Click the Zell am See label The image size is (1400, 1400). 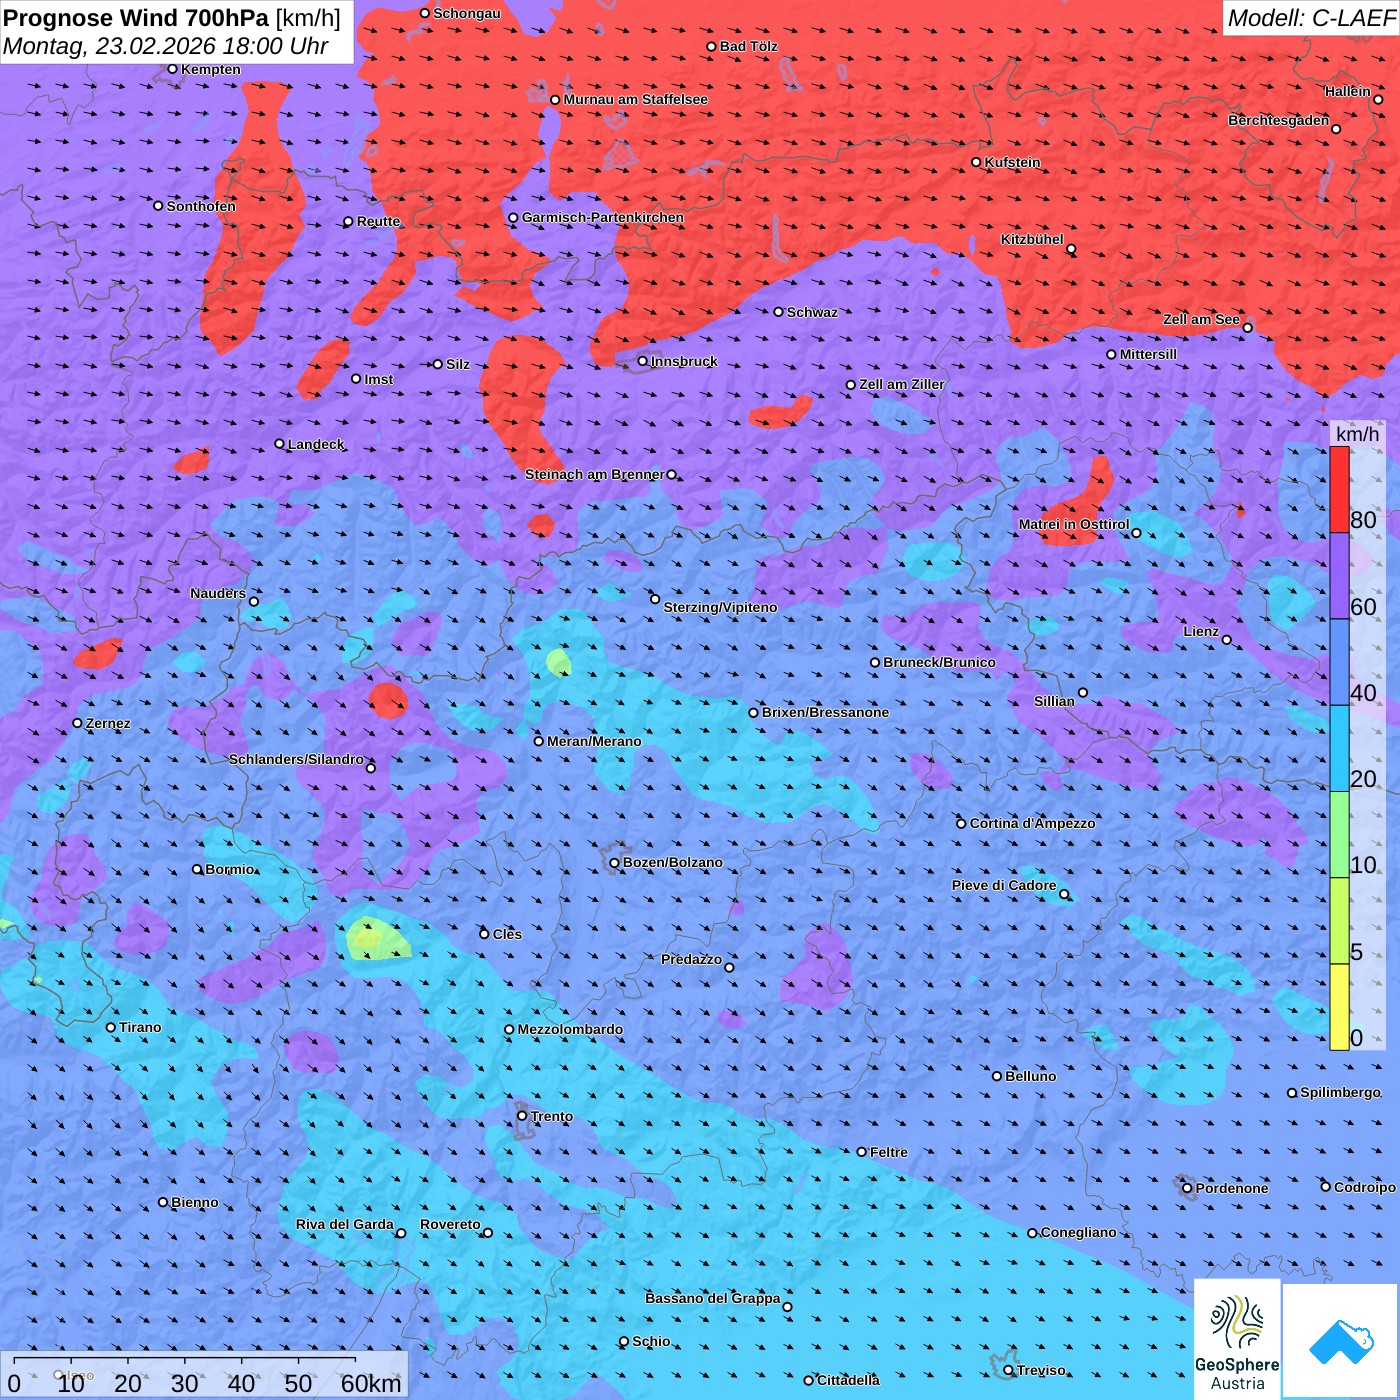pyautogui.click(x=1201, y=319)
